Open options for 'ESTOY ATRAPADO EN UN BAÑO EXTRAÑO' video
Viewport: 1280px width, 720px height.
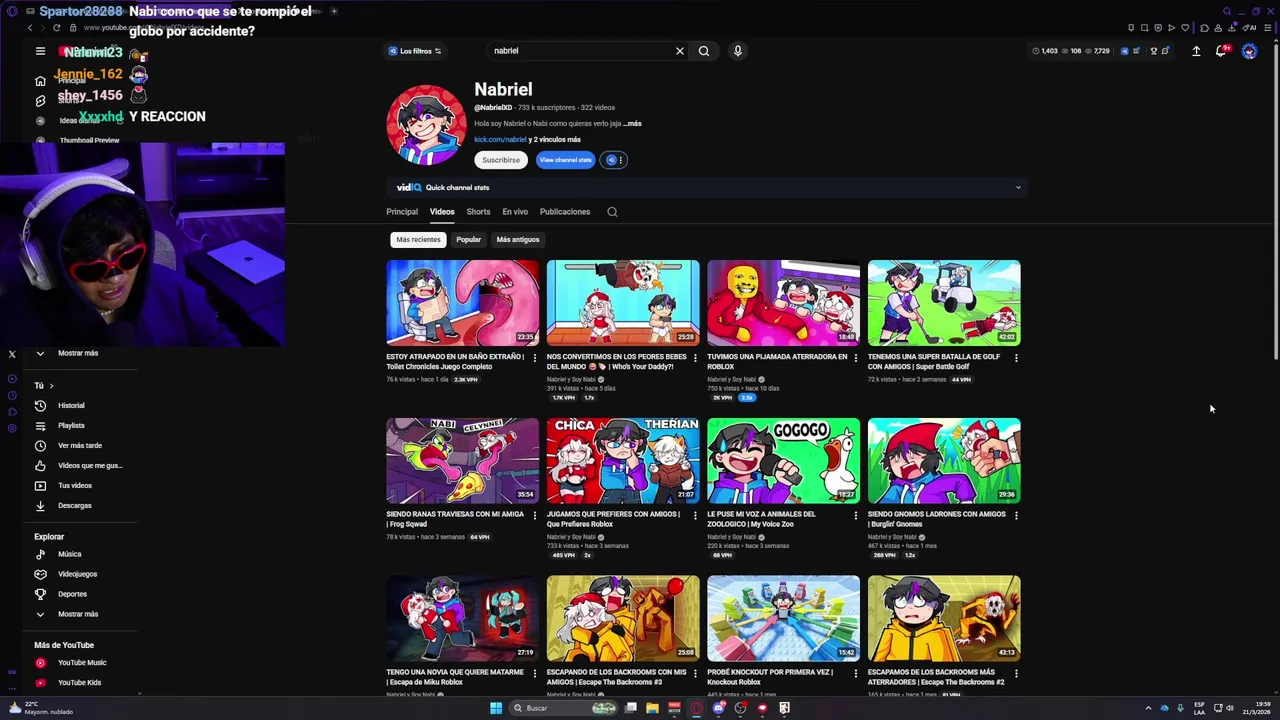(535, 358)
